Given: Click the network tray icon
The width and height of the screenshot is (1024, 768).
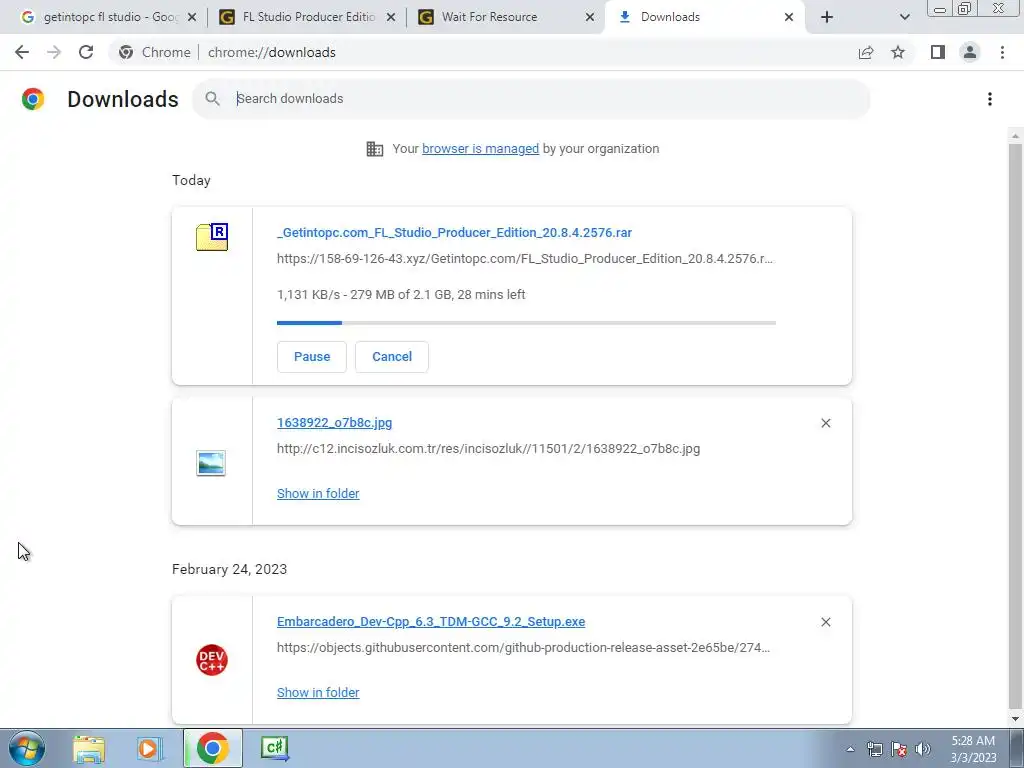Looking at the screenshot, I should [x=874, y=749].
